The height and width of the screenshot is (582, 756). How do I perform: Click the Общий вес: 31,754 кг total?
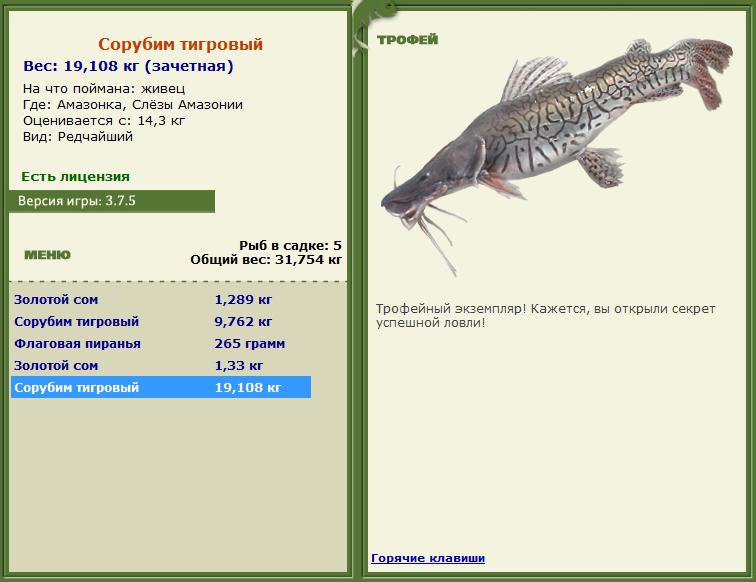(x=266, y=260)
